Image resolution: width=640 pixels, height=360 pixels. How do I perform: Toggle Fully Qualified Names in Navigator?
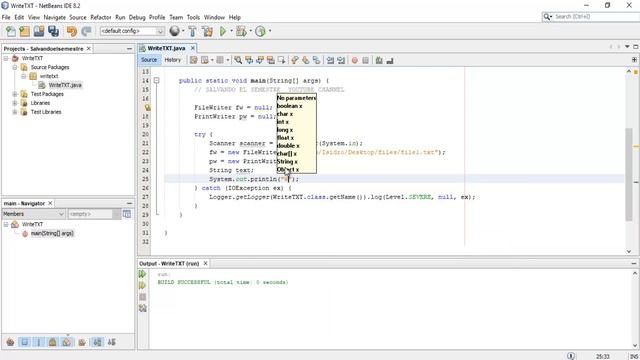[82, 342]
